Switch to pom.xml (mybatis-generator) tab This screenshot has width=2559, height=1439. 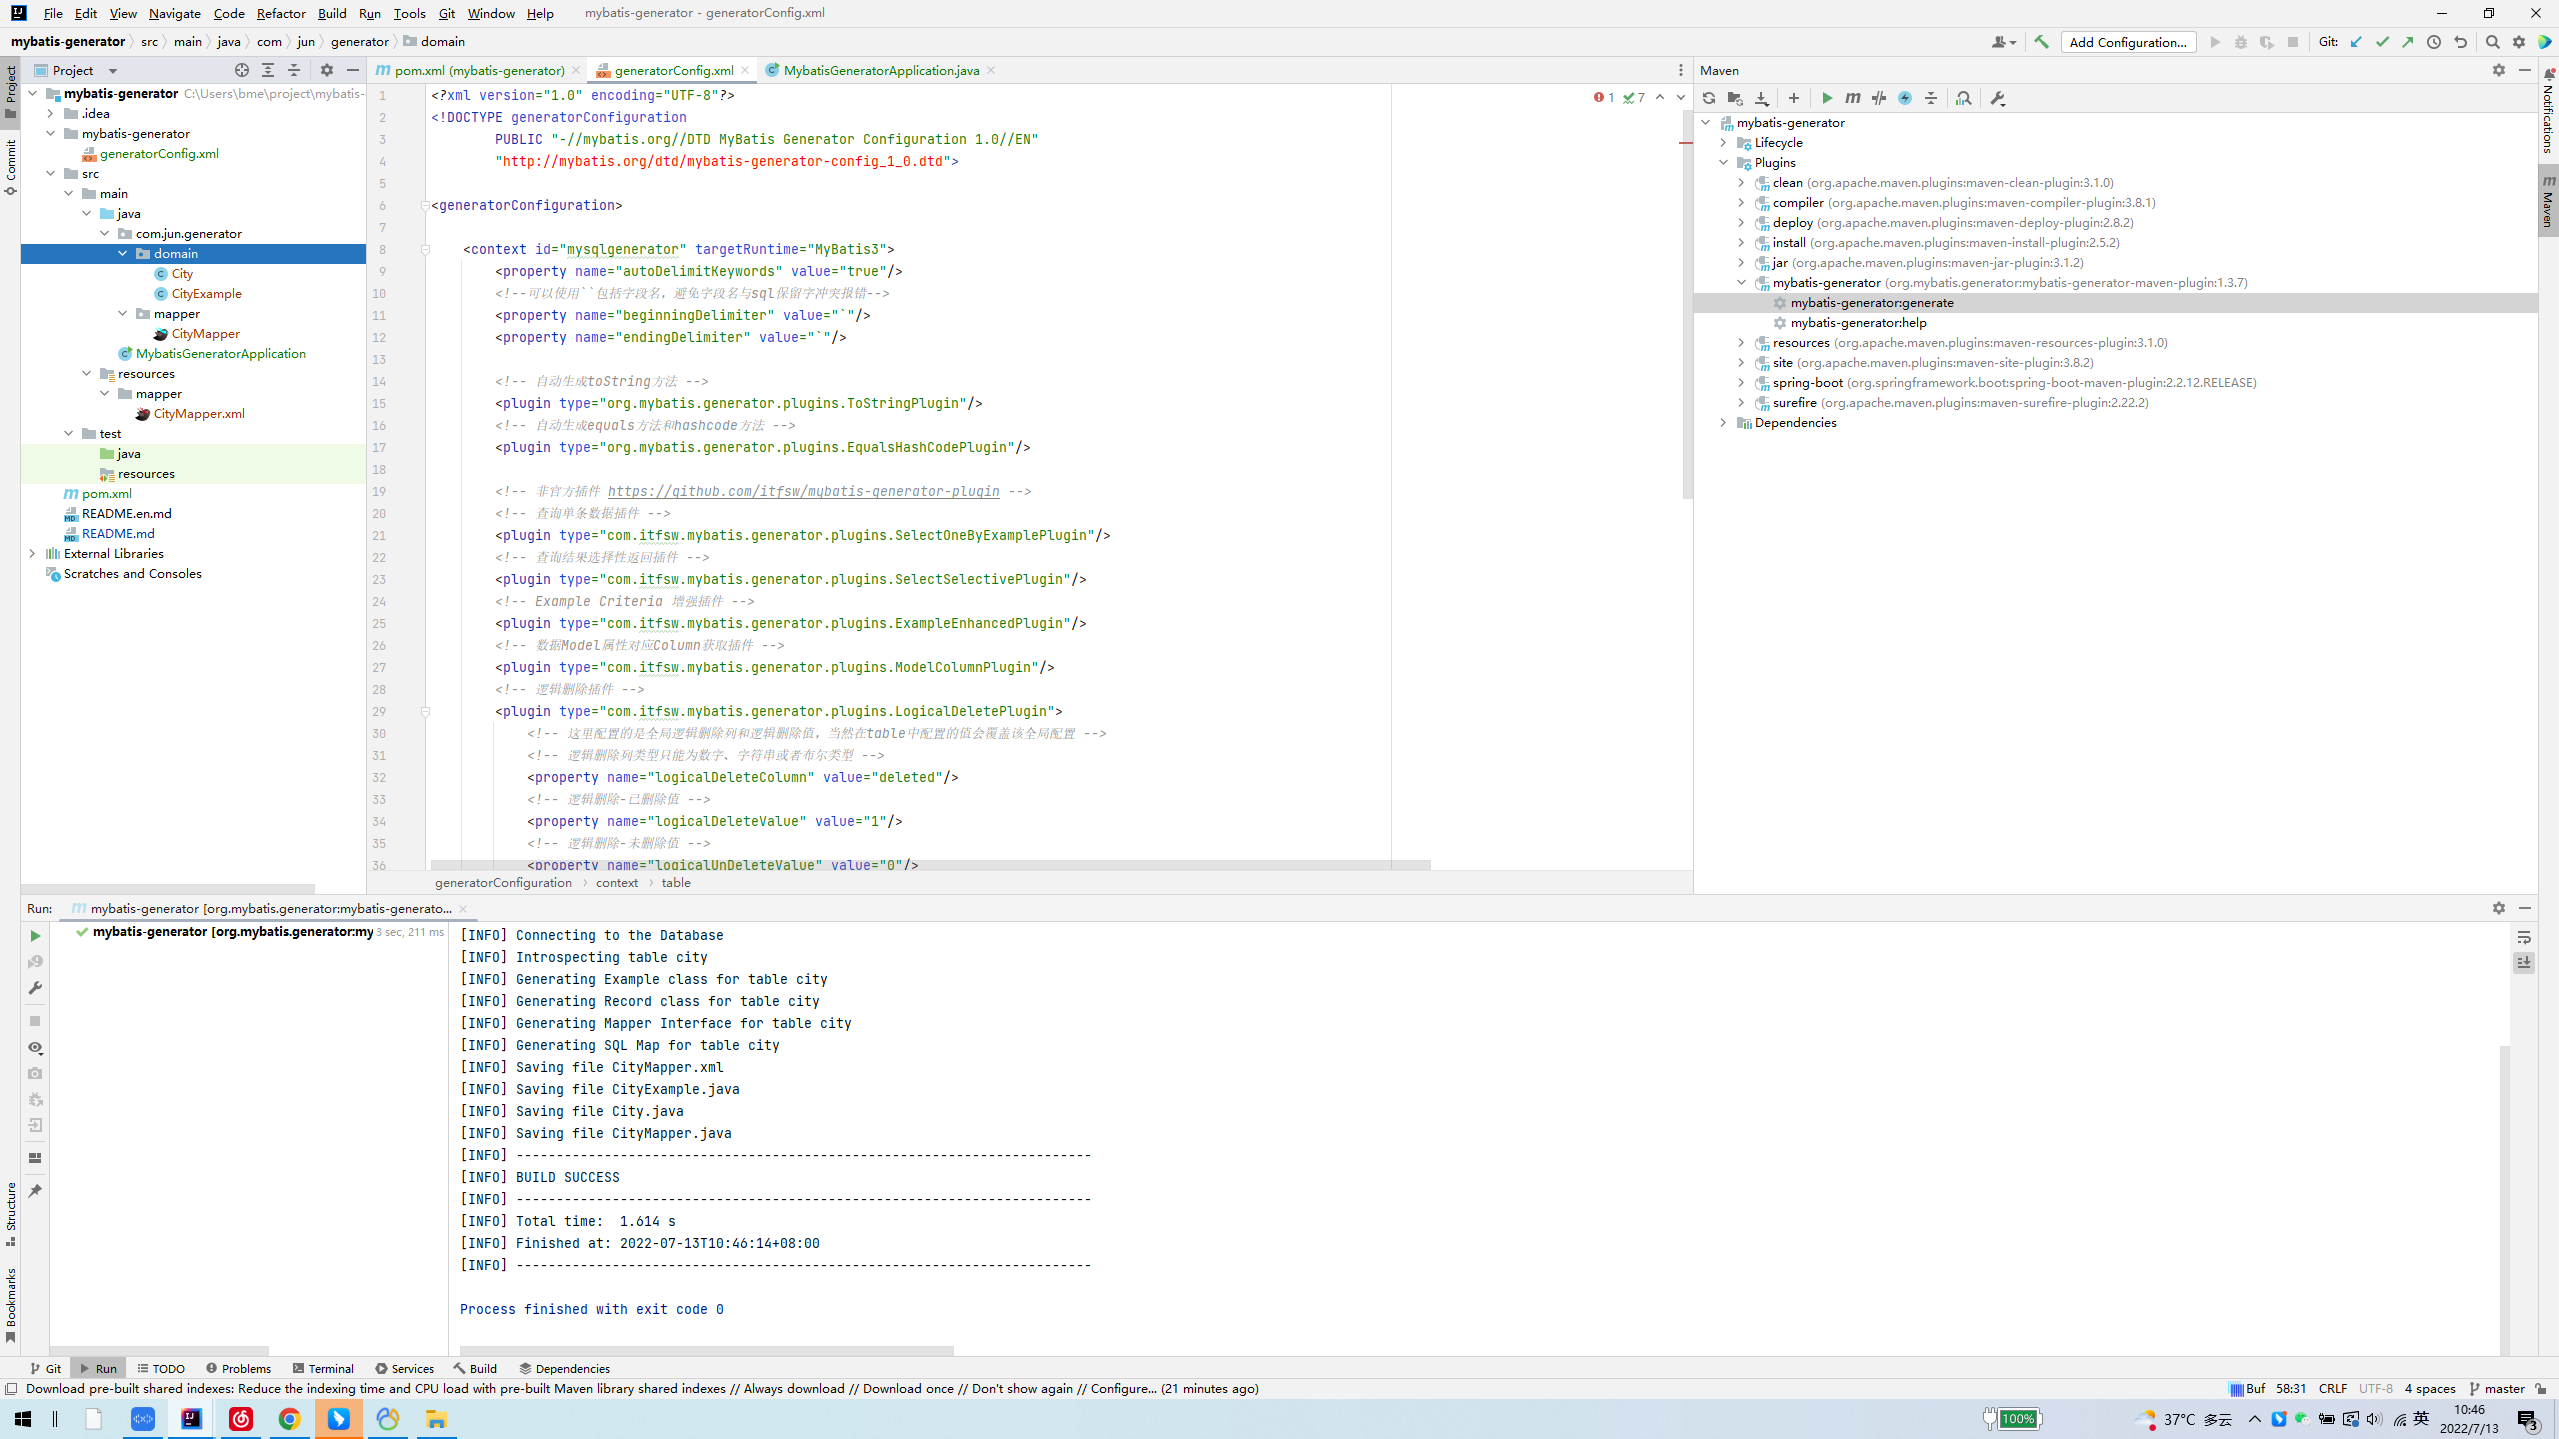479,70
